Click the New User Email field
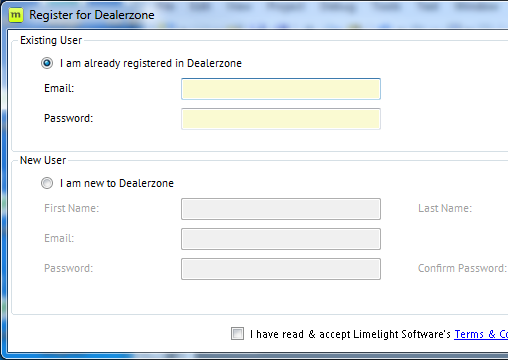 (281, 239)
